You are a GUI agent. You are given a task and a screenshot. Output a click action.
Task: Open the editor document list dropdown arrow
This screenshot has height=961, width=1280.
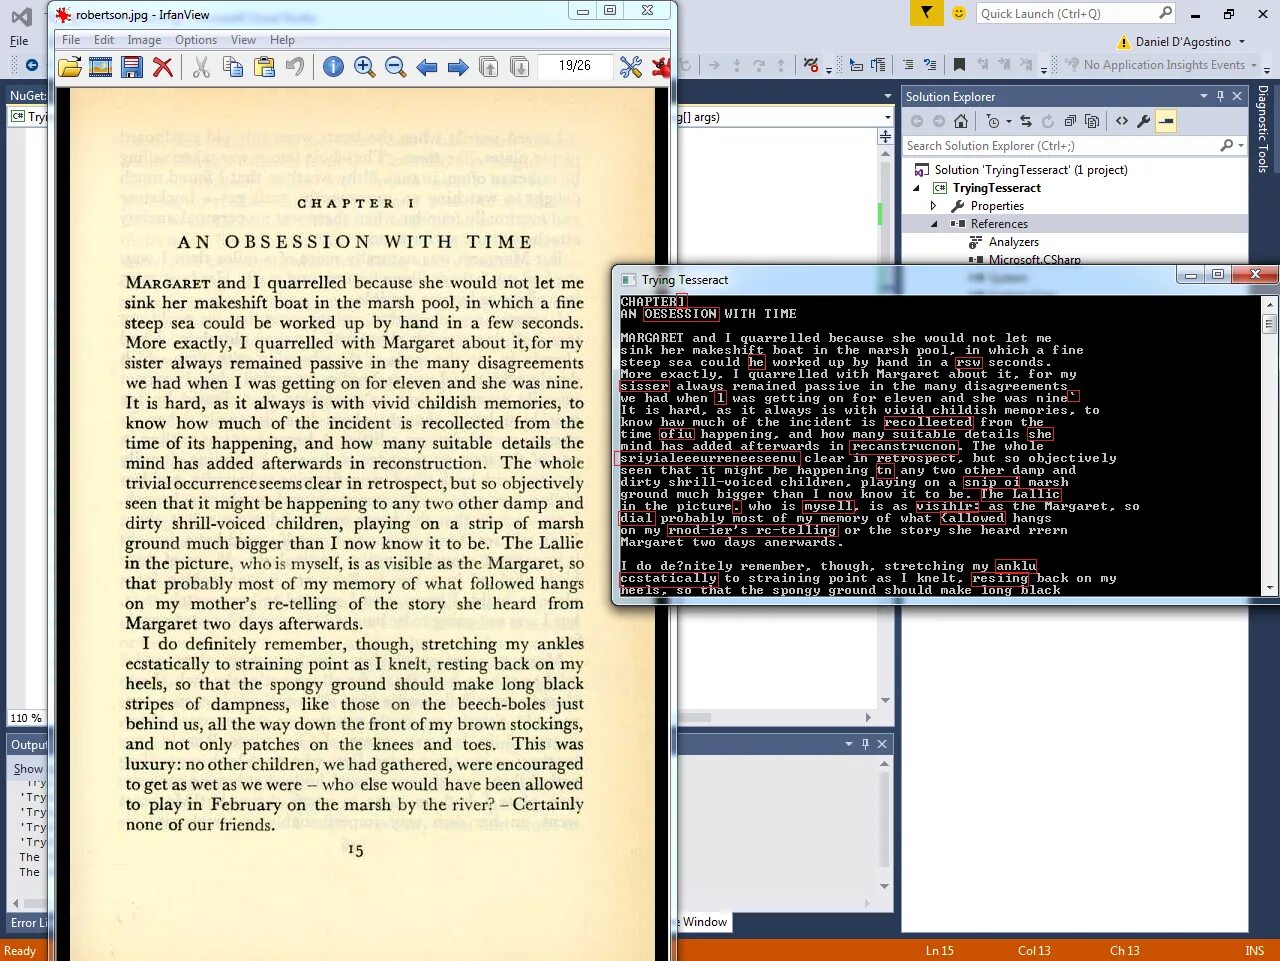click(887, 96)
